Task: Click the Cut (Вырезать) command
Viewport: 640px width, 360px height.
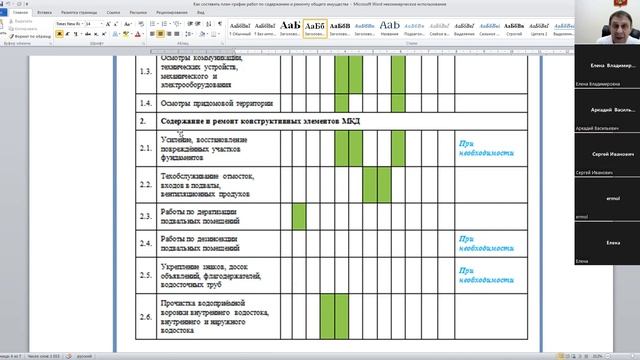Action: click(x=22, y=21)
